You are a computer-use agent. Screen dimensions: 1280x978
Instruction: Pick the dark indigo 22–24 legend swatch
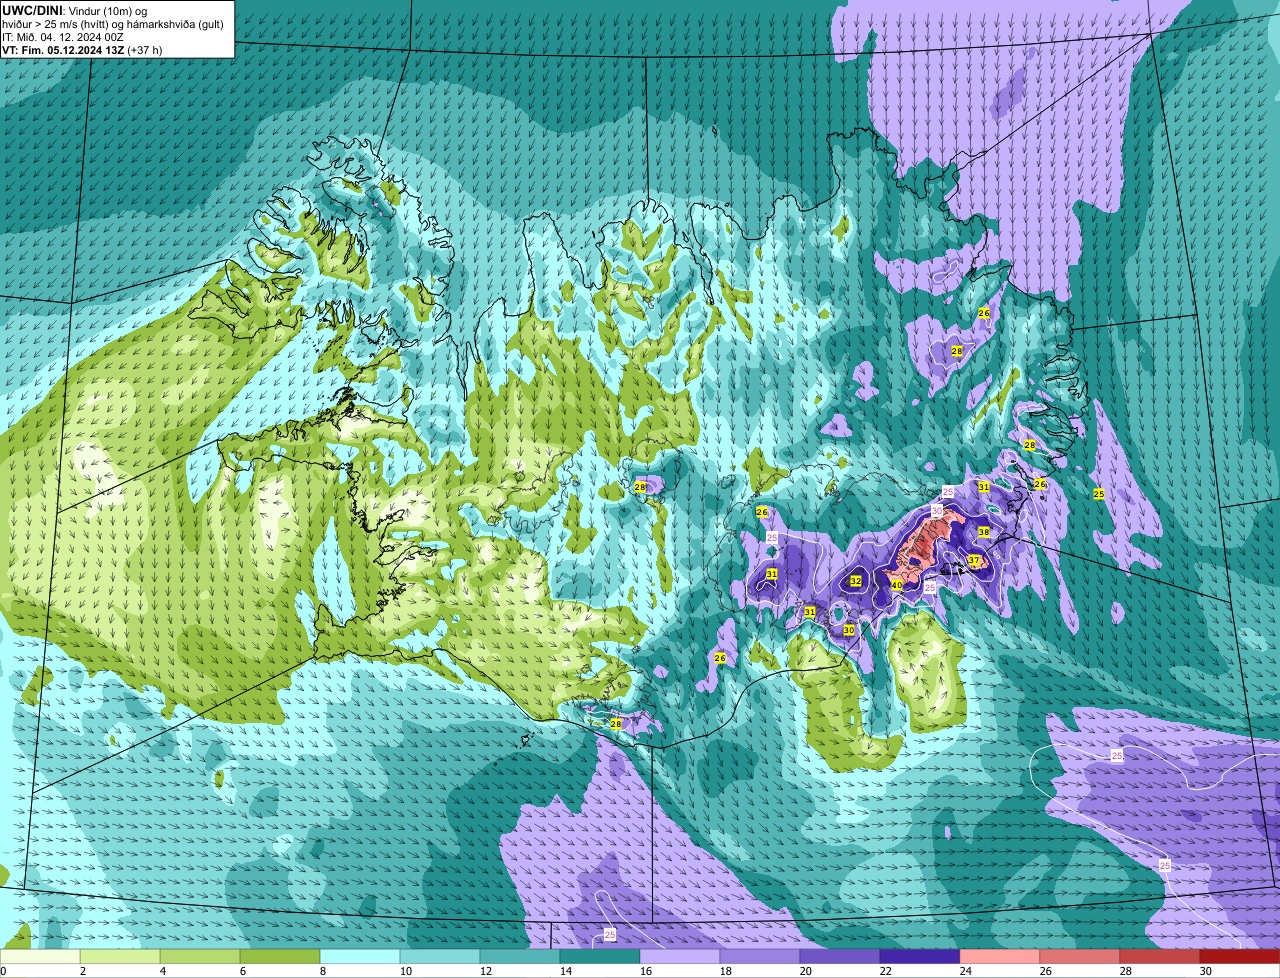920,956
